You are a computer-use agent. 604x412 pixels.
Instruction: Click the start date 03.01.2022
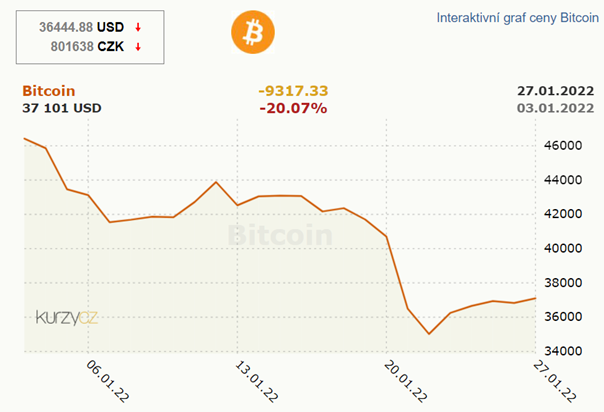pyautogui.click(x=558, y=108)
